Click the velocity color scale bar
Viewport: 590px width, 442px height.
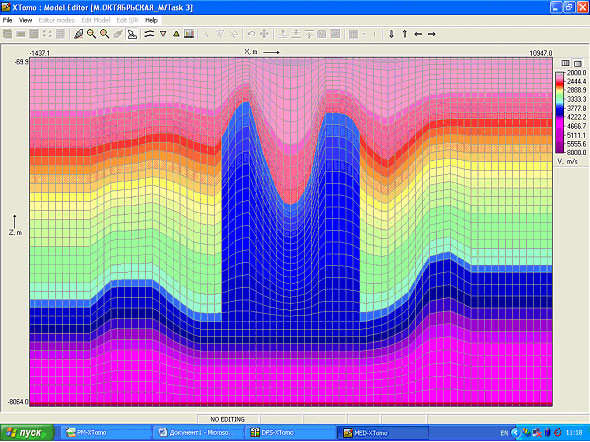pyautogui.click(x=560, y=112)
